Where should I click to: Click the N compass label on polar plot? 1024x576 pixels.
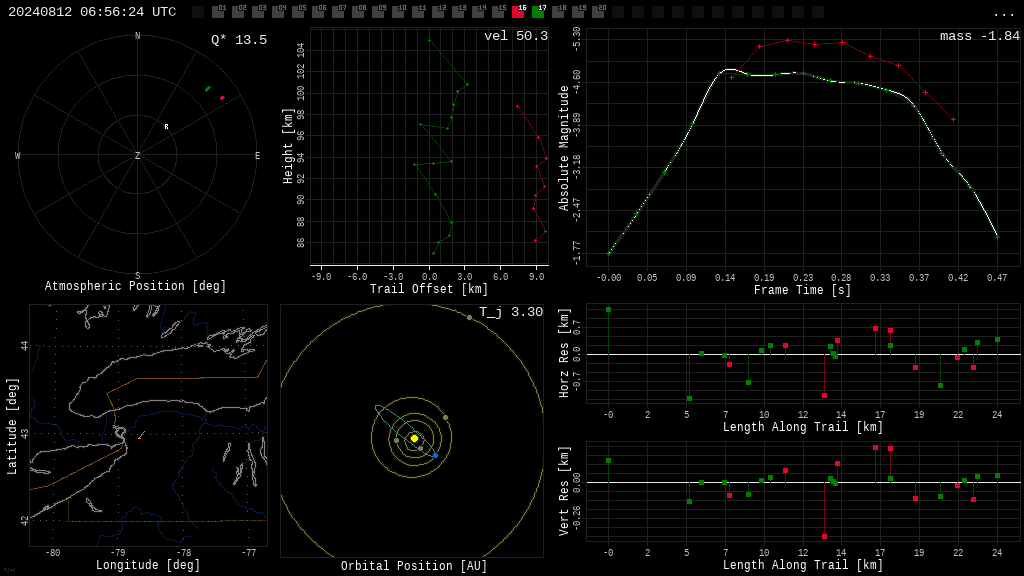[137, 36]
